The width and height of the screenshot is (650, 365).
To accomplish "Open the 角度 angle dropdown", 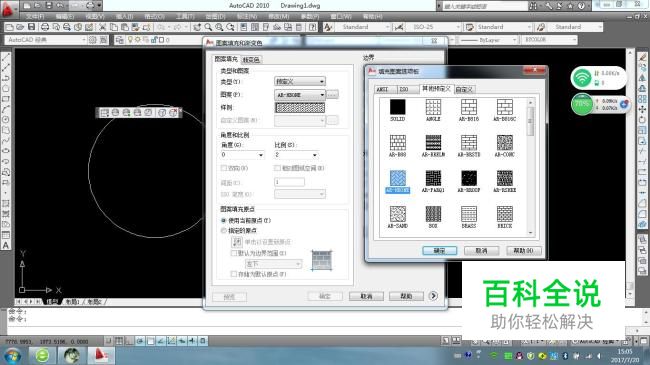I will (243, 155).
